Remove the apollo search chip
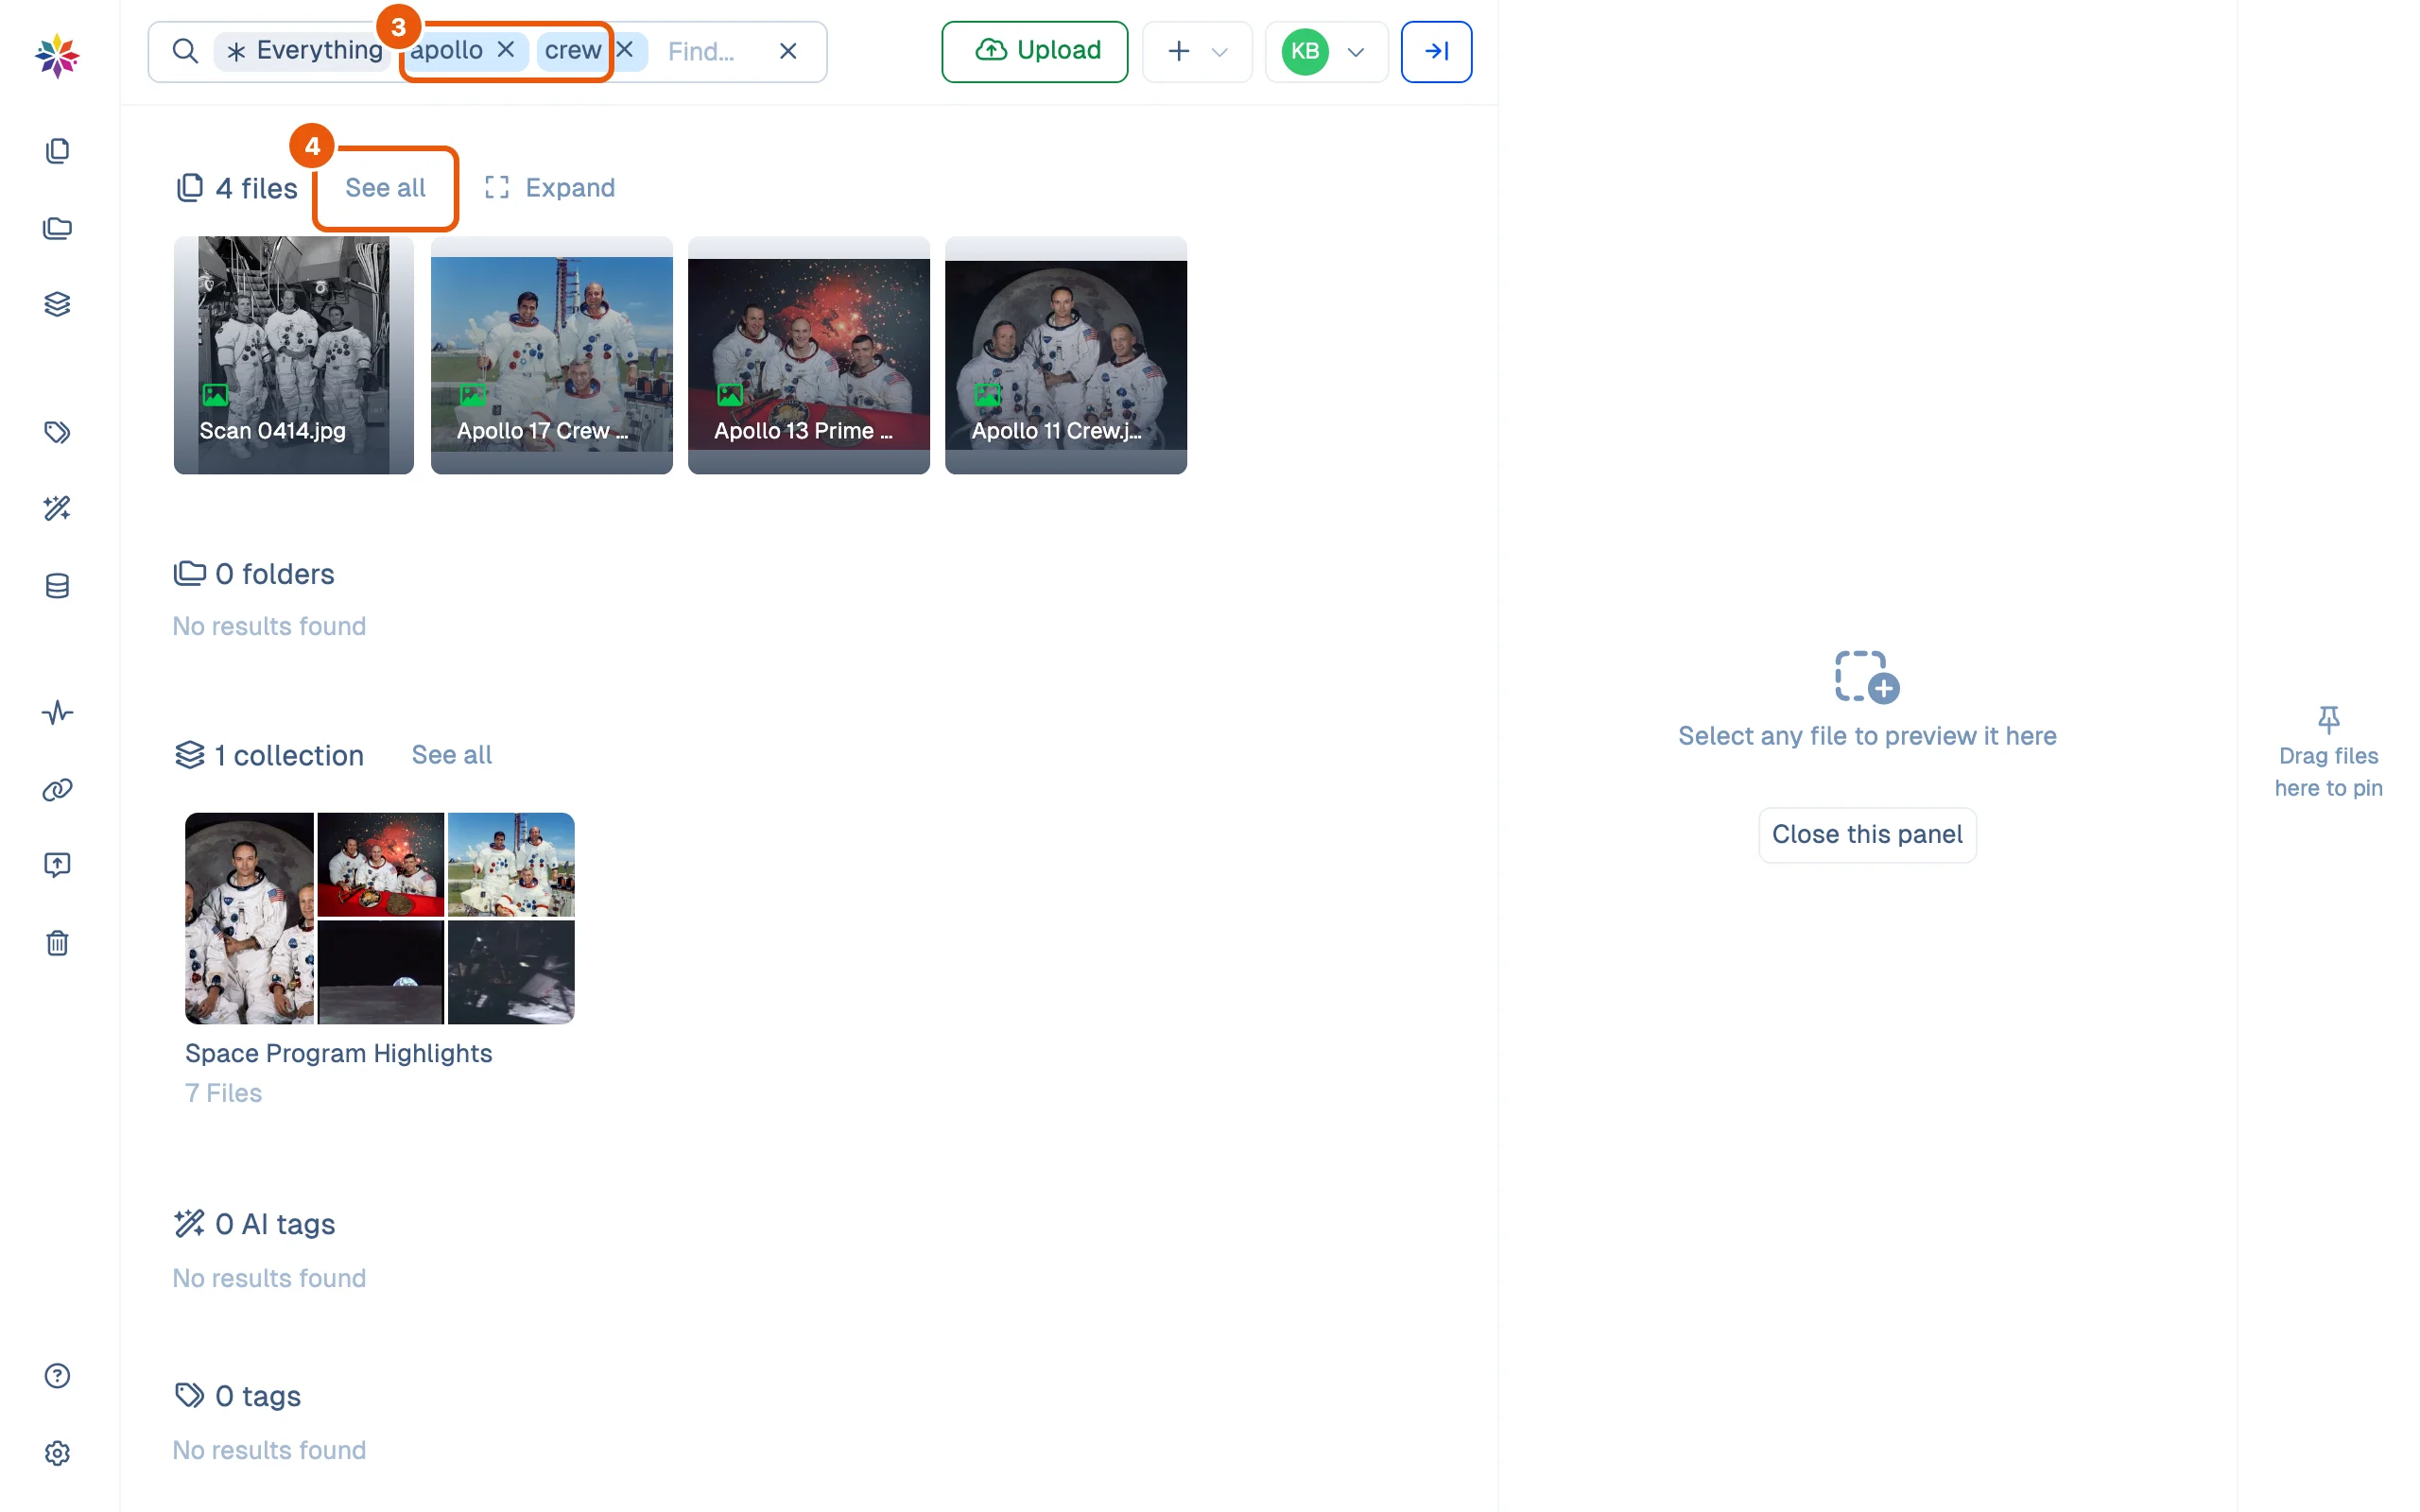This screenshot has height=1512, width=2420. click(506, 50)
